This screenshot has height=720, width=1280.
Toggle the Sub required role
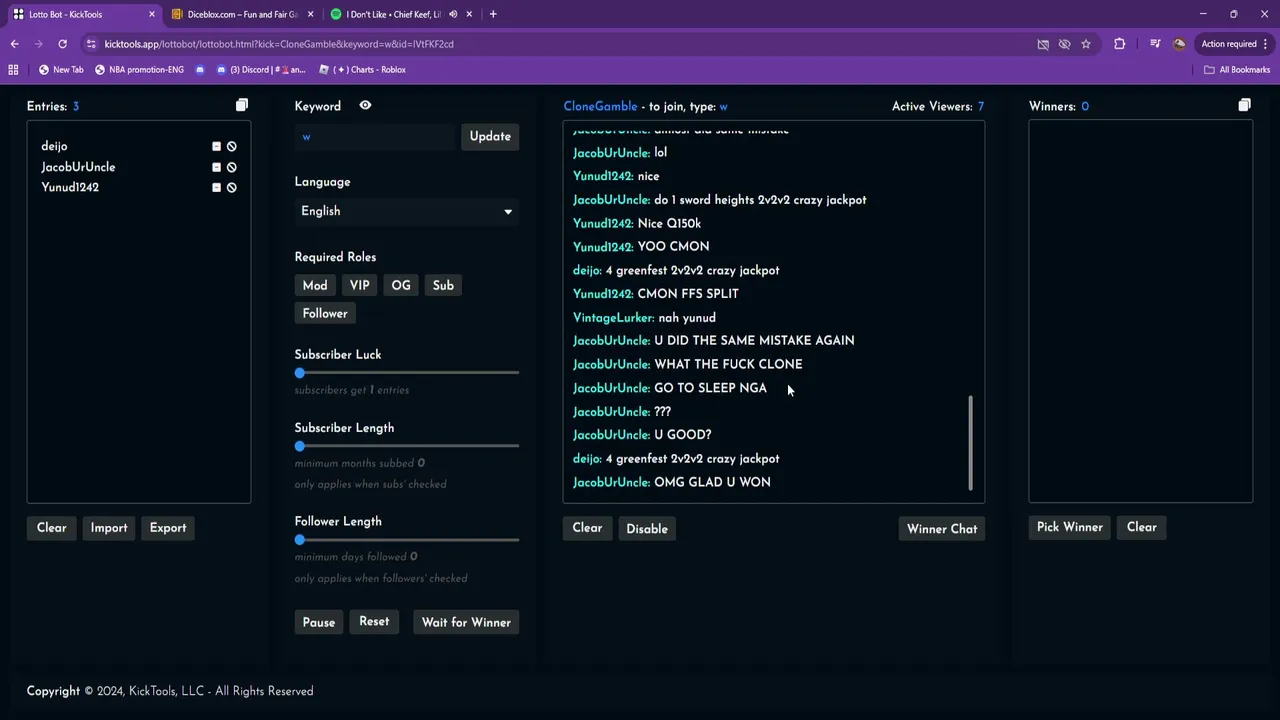443,285
